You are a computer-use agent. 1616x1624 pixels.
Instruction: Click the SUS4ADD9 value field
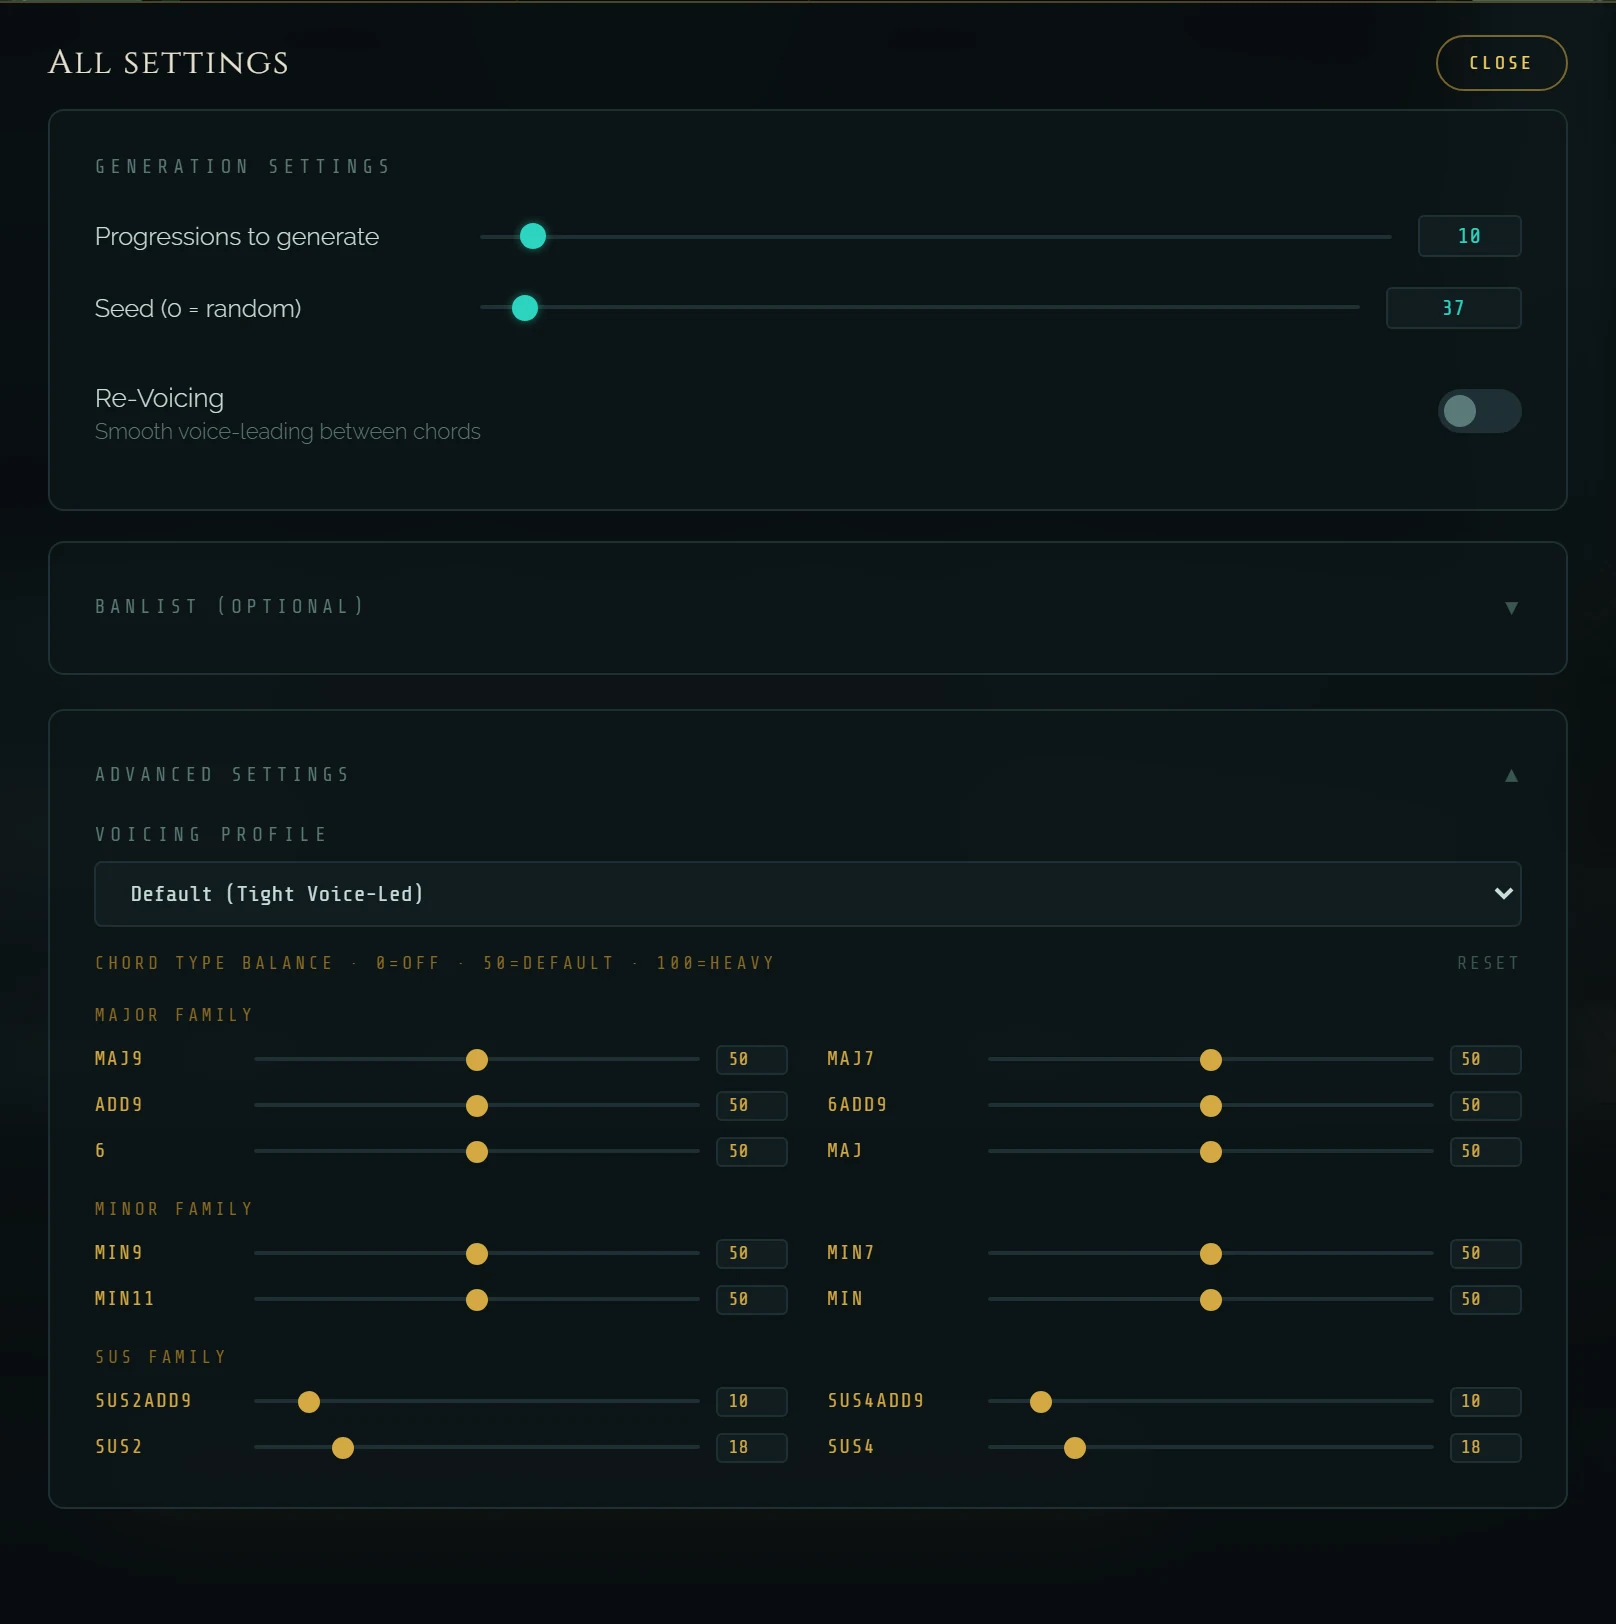pos(1485,1402)
